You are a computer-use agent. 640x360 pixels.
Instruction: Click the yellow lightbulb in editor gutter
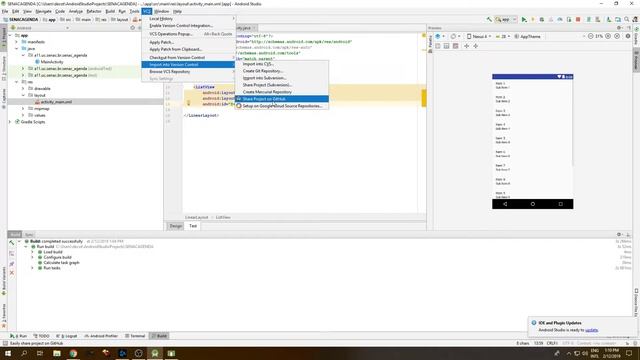pyautogui.click(x=189, y=103)
